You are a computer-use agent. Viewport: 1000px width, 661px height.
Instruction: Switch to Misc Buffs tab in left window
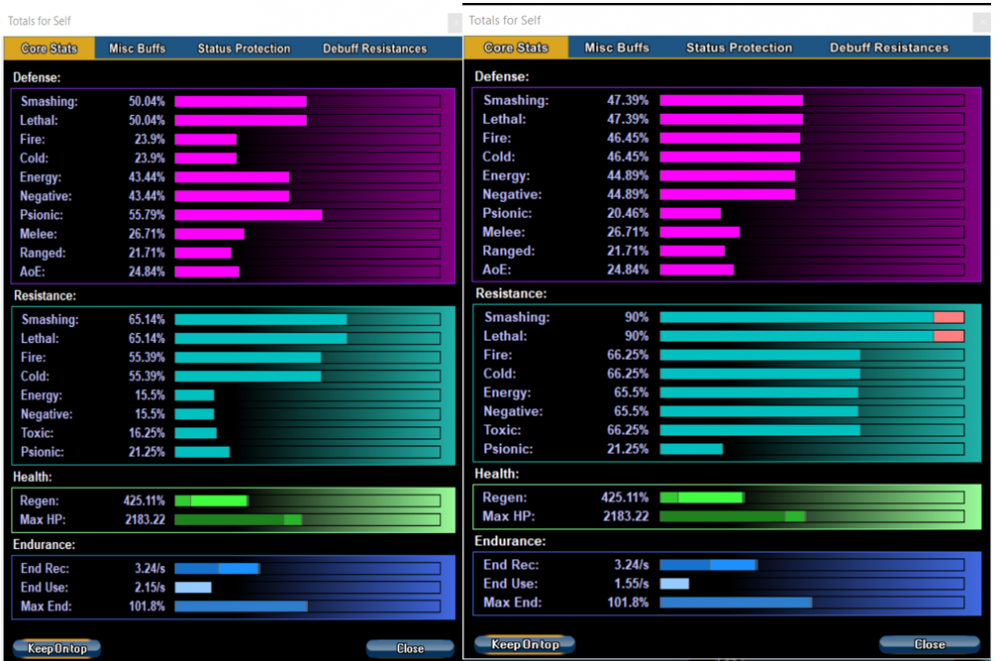click(138, 48)
